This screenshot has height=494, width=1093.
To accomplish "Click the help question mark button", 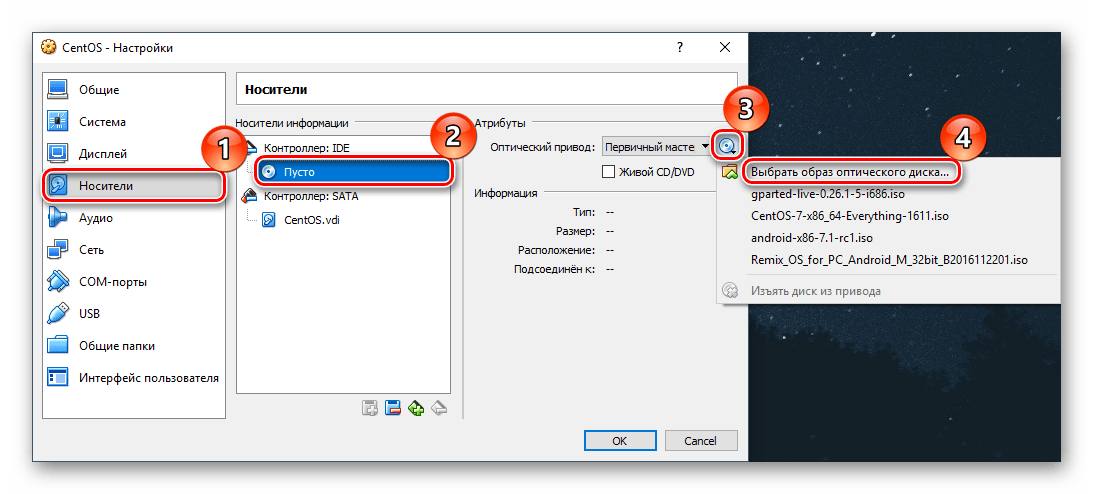I will coord(680,47).
